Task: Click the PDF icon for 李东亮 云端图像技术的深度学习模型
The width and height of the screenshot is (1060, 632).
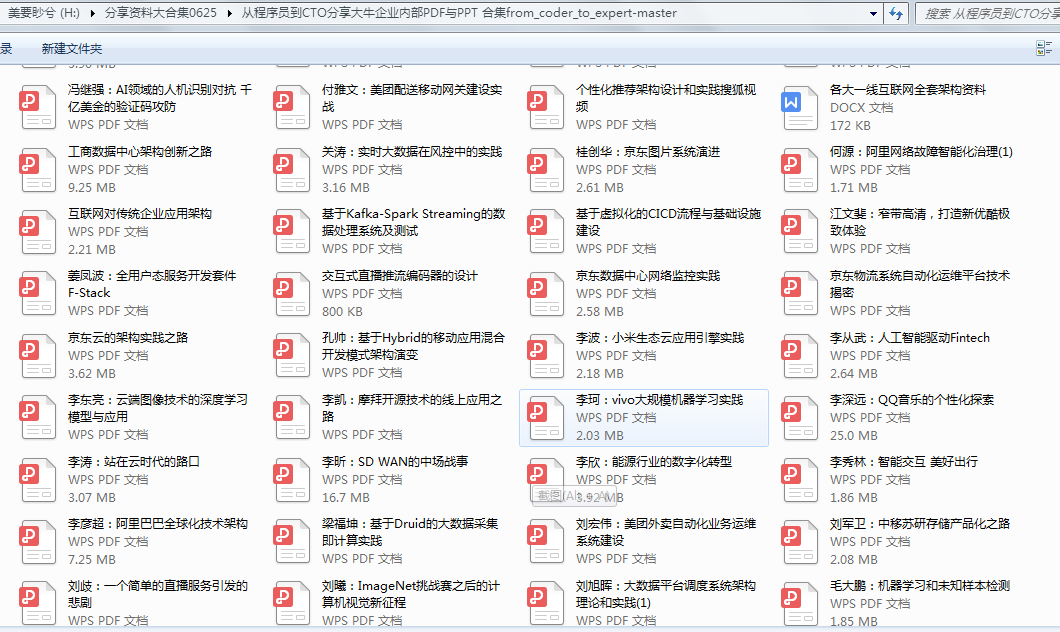Action: click(x=38, y=417)
